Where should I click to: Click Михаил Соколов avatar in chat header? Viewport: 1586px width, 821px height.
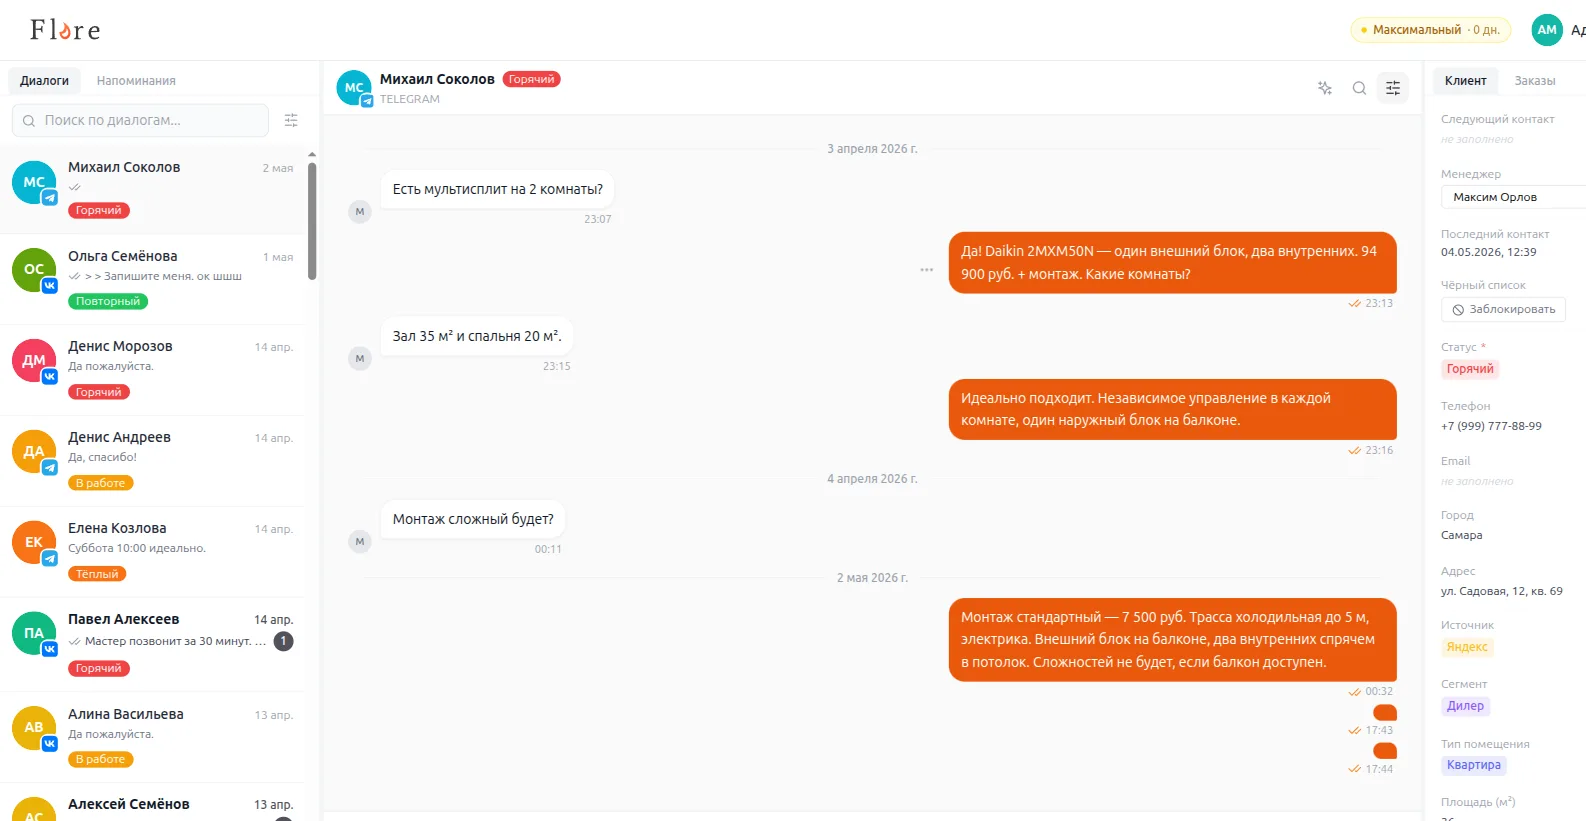[x=354, y=88]
